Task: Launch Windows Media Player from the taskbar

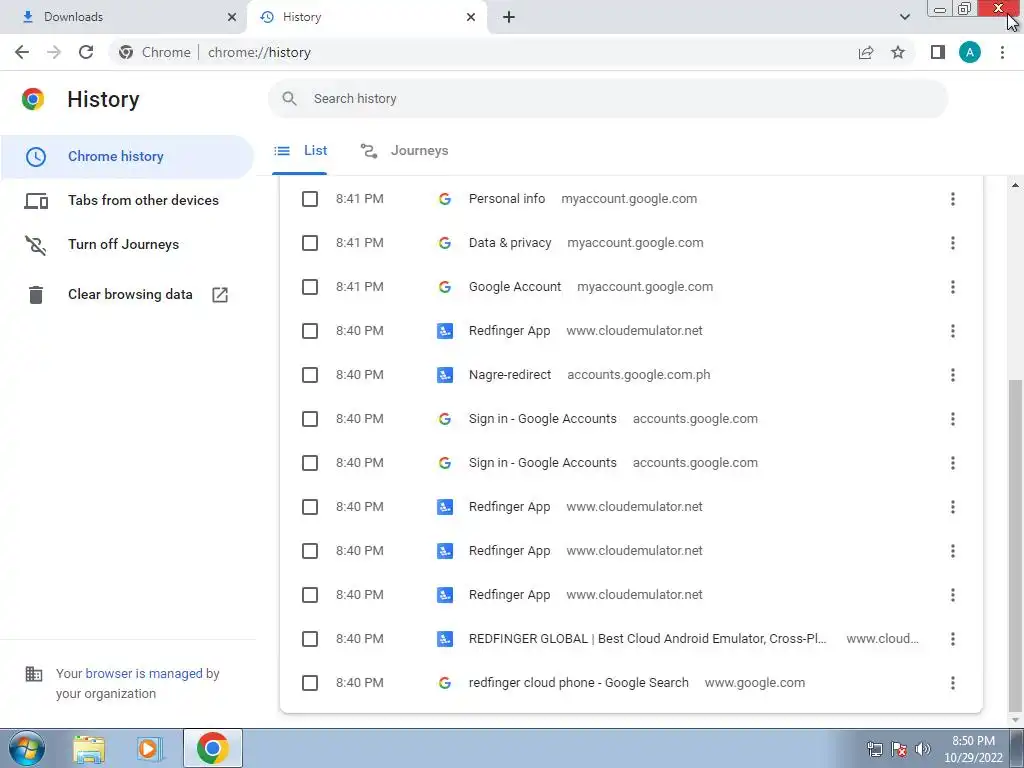Action: click(150, 749)
